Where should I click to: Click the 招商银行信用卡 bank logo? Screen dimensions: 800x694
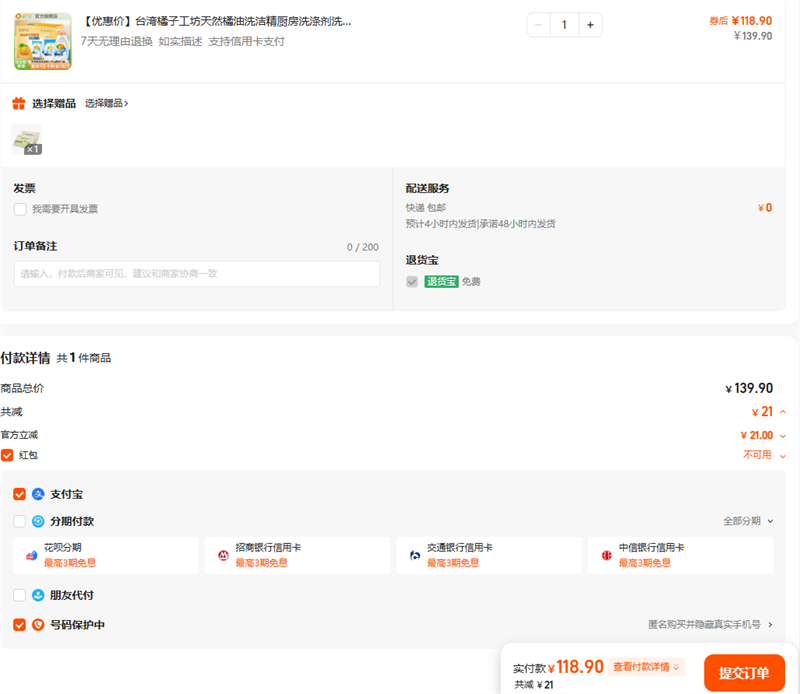[223, 555]
